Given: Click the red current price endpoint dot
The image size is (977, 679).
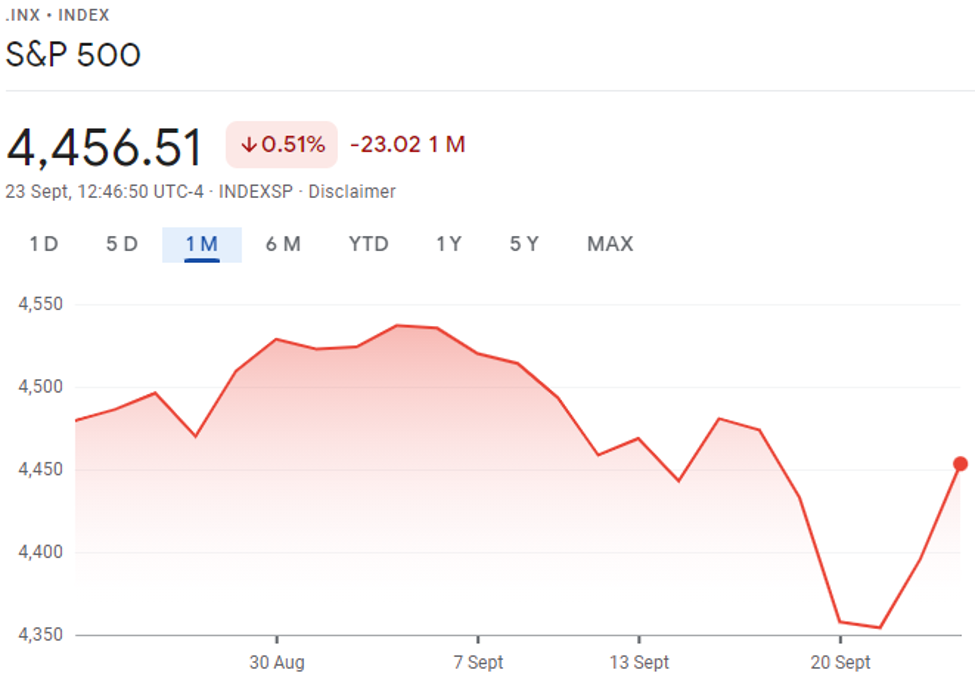Looking at the screenshot, I should click(x=960, y=464).
